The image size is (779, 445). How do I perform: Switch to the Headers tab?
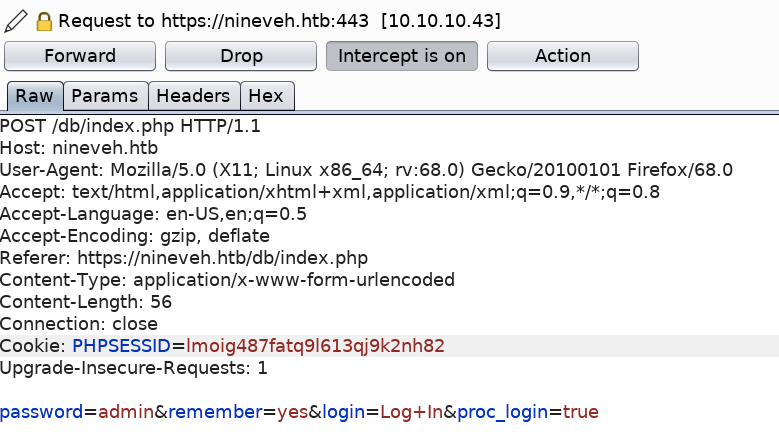[194, 97]
